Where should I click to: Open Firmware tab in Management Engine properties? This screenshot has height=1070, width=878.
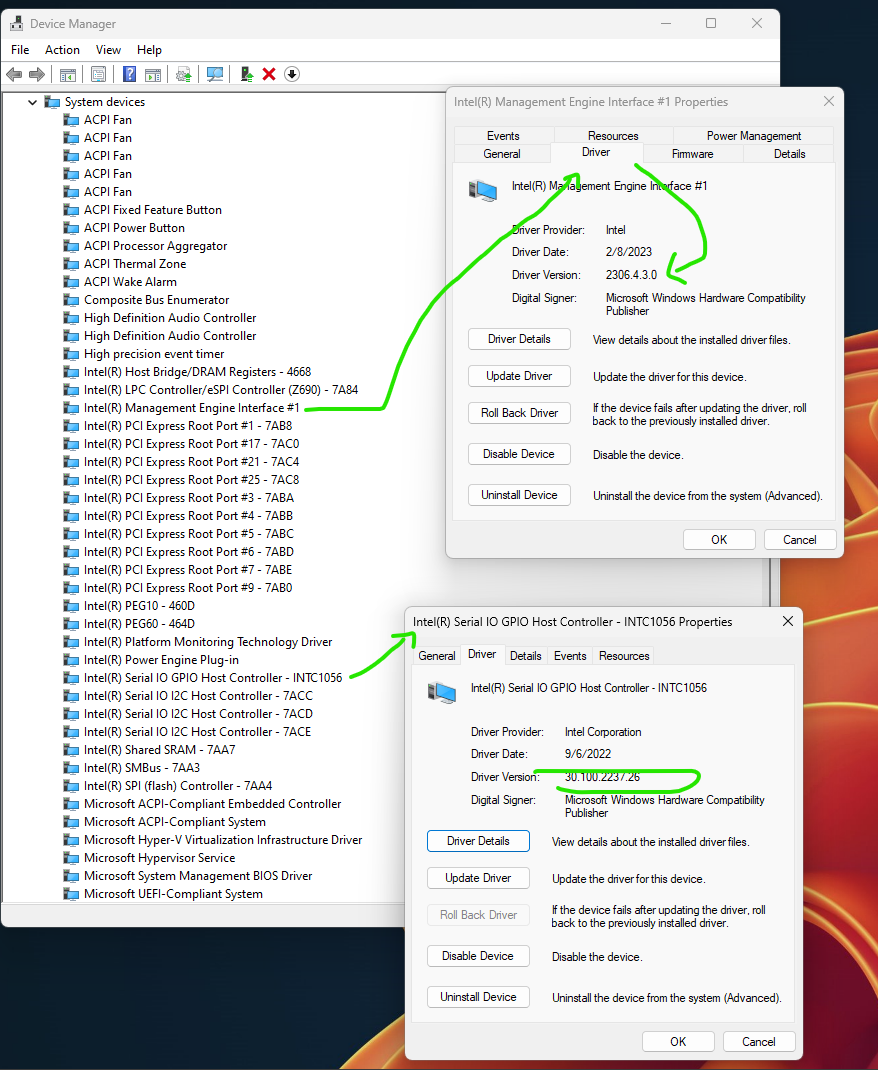(x=692, y=154)
